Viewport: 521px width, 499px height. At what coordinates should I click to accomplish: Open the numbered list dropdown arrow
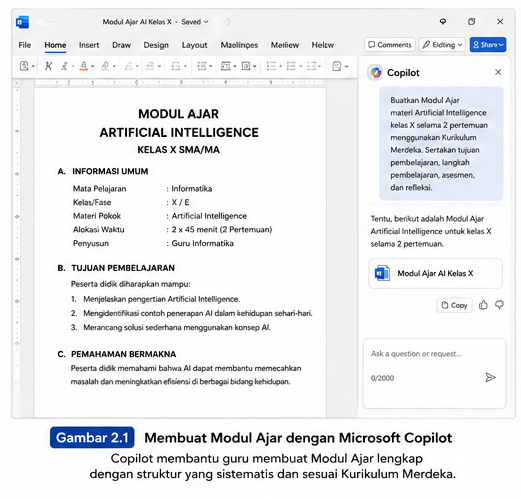click(x=300, y=66)
